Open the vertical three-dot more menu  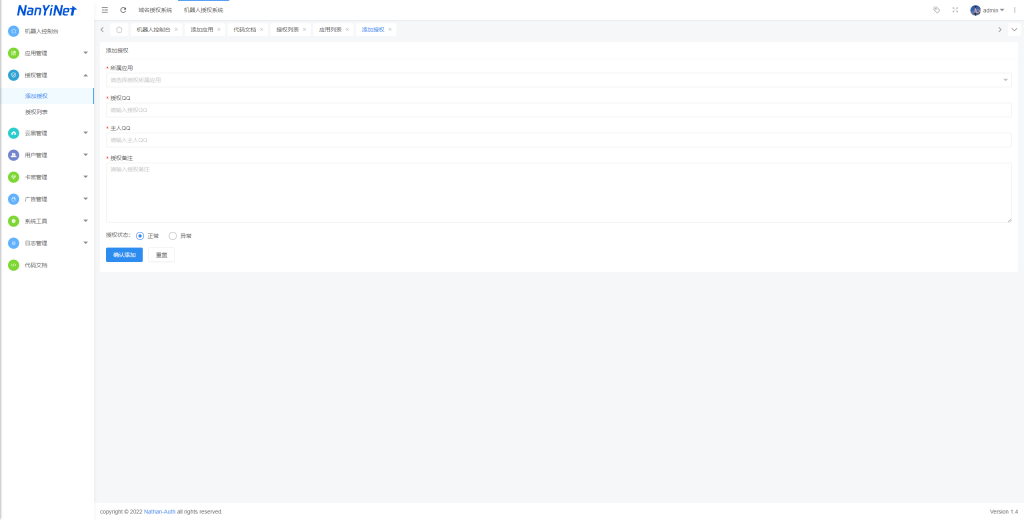[1015, 10]
